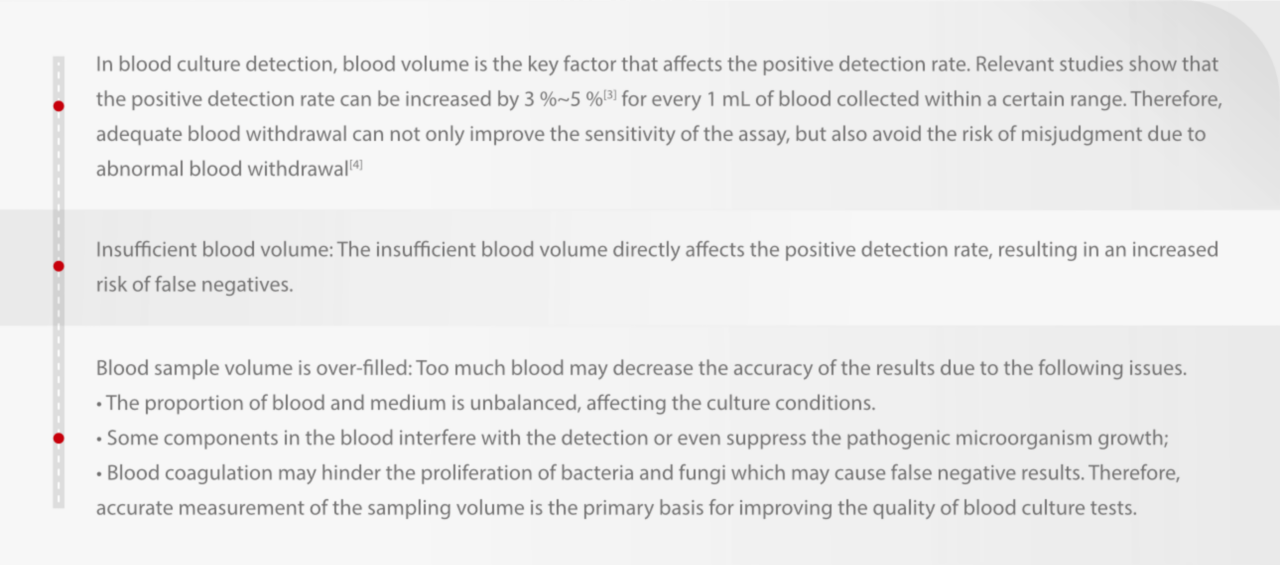Click the red dot beside the over-filled section

click(x=59, y=438)
